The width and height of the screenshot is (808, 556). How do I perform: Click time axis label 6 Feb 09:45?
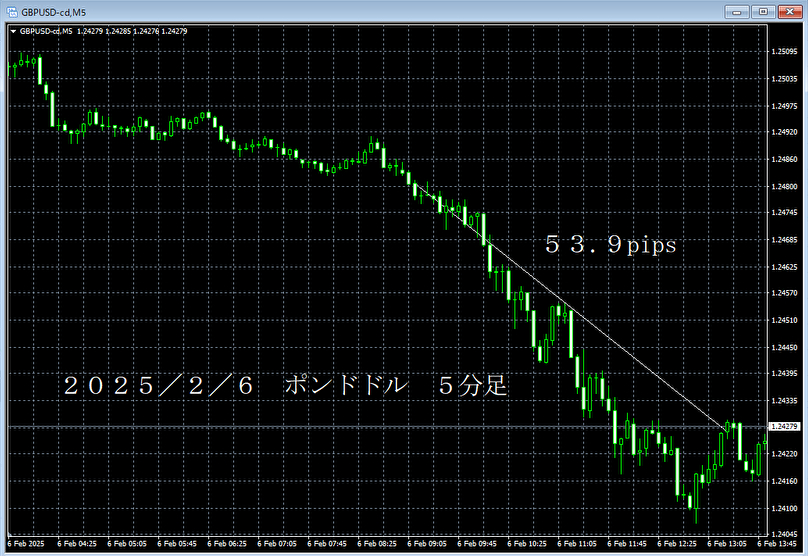coord(477,544)
